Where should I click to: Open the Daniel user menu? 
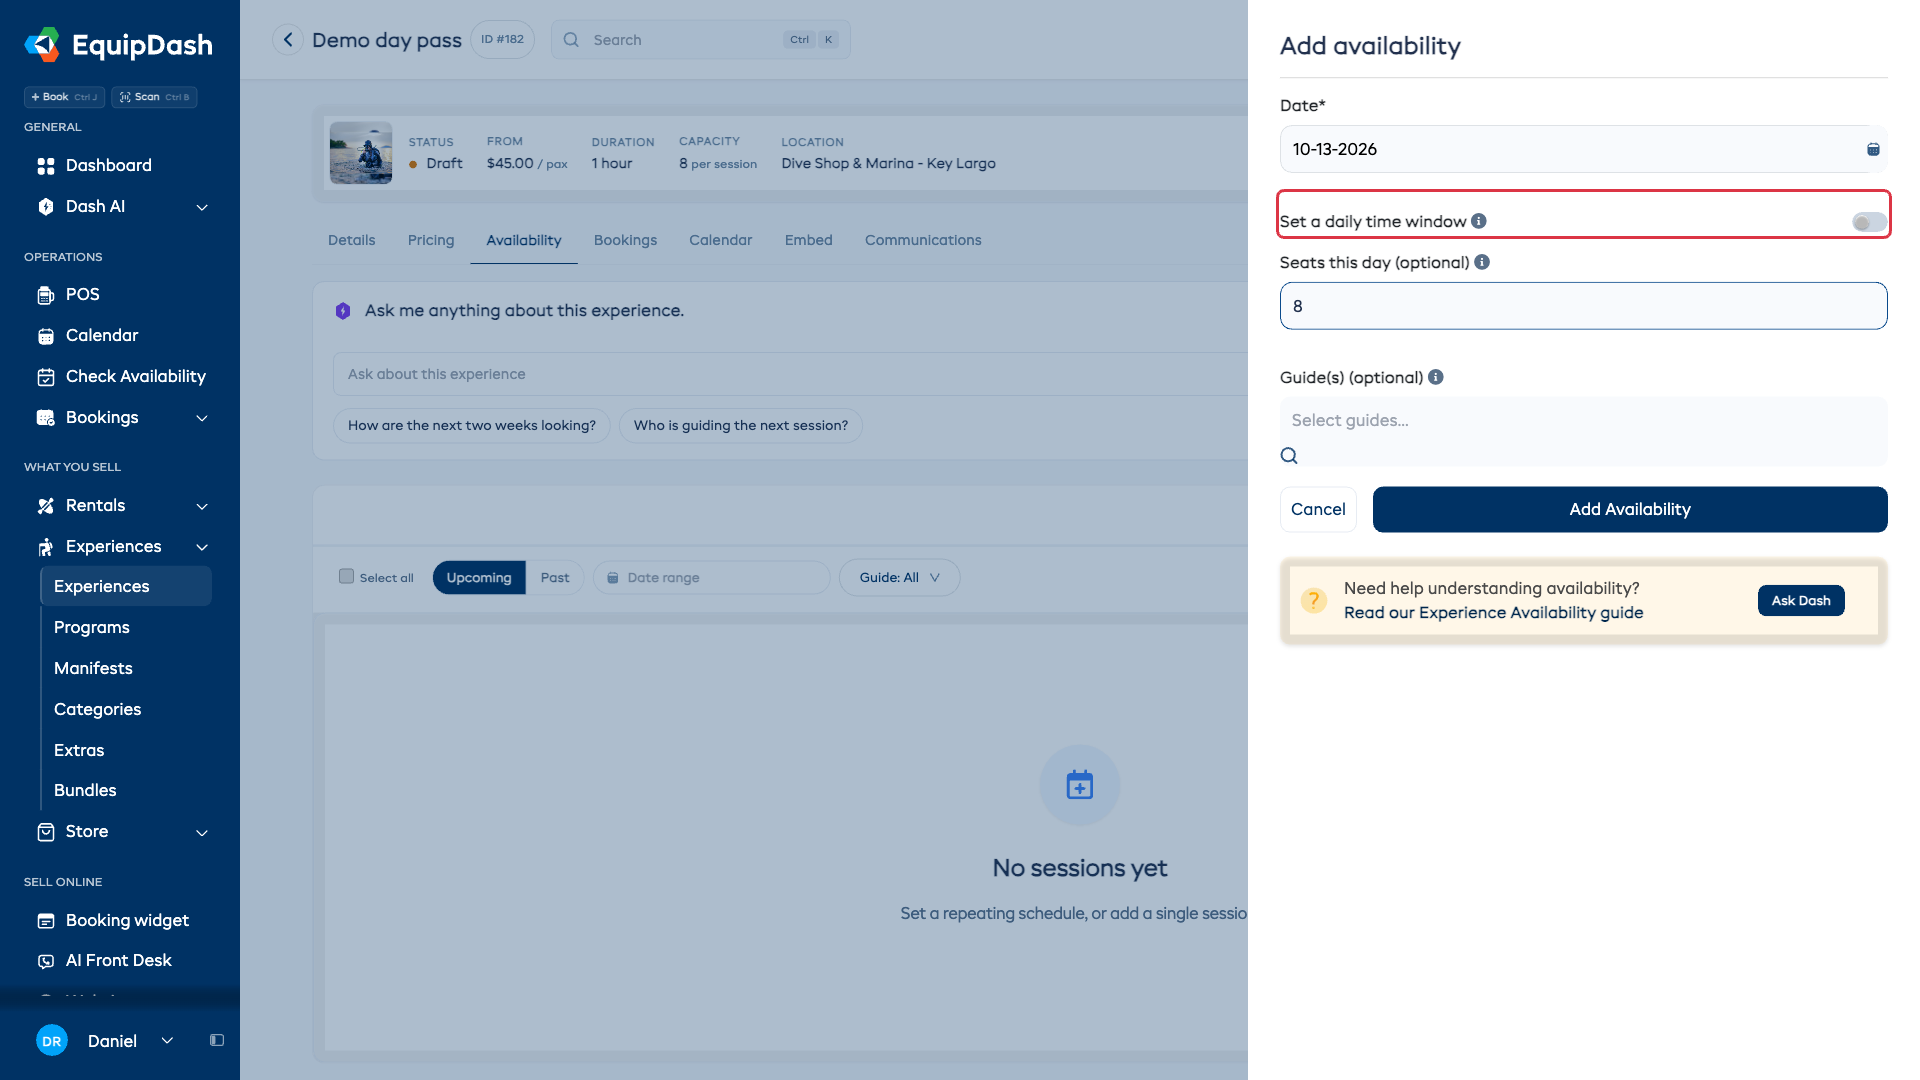tap(106, 1040)
